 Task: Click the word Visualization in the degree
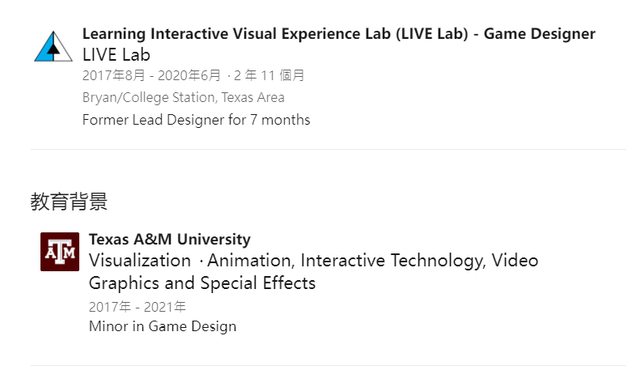click(140, 261)
